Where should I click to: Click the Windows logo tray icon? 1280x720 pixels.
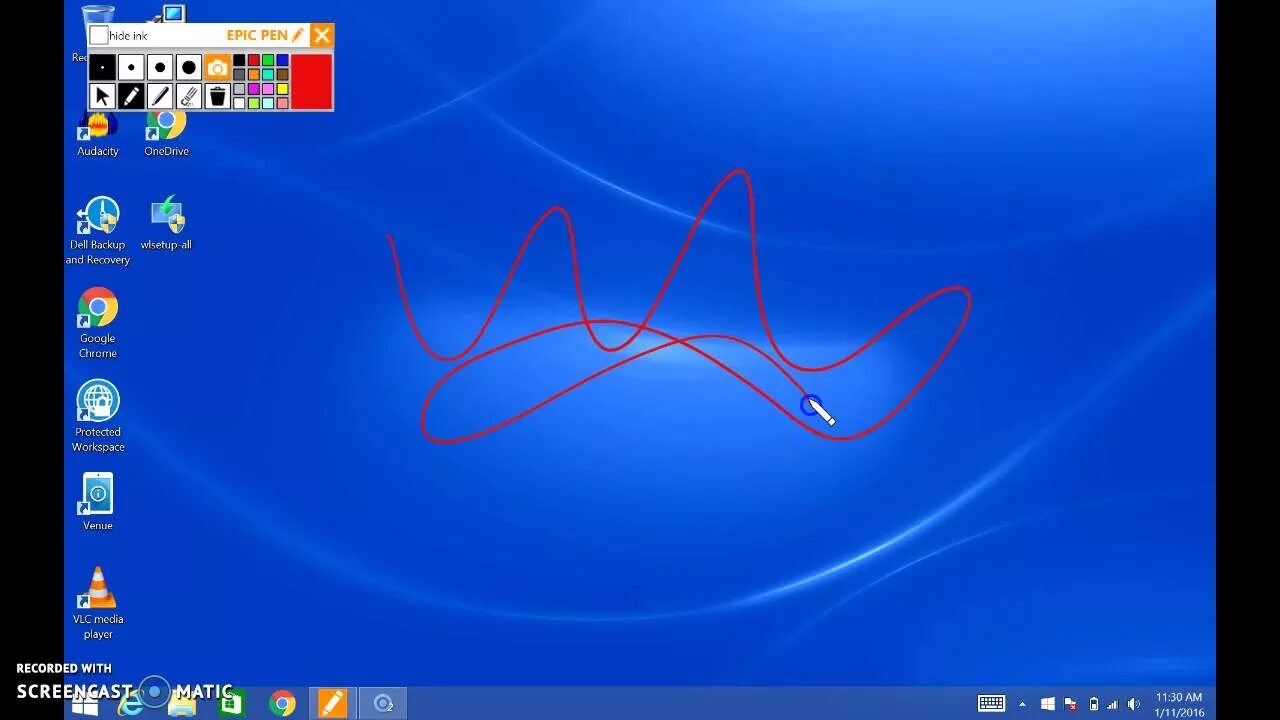1047,704
